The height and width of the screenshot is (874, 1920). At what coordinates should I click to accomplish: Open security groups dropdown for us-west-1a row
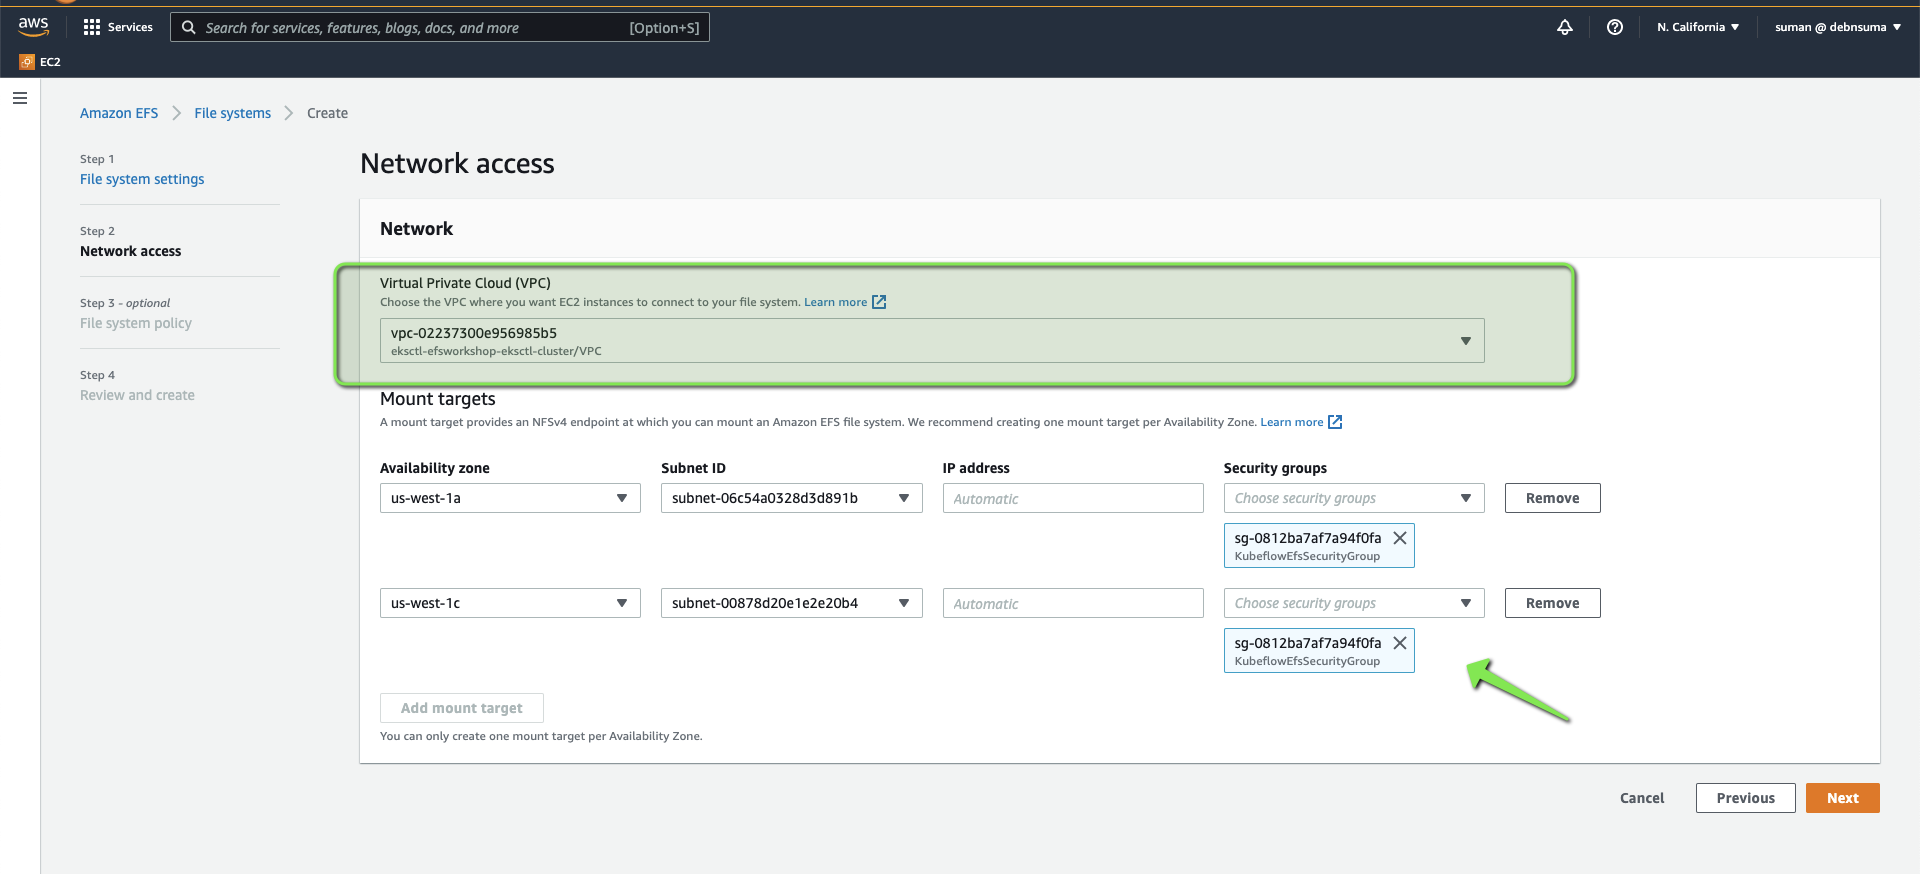tap(1354, 498)
